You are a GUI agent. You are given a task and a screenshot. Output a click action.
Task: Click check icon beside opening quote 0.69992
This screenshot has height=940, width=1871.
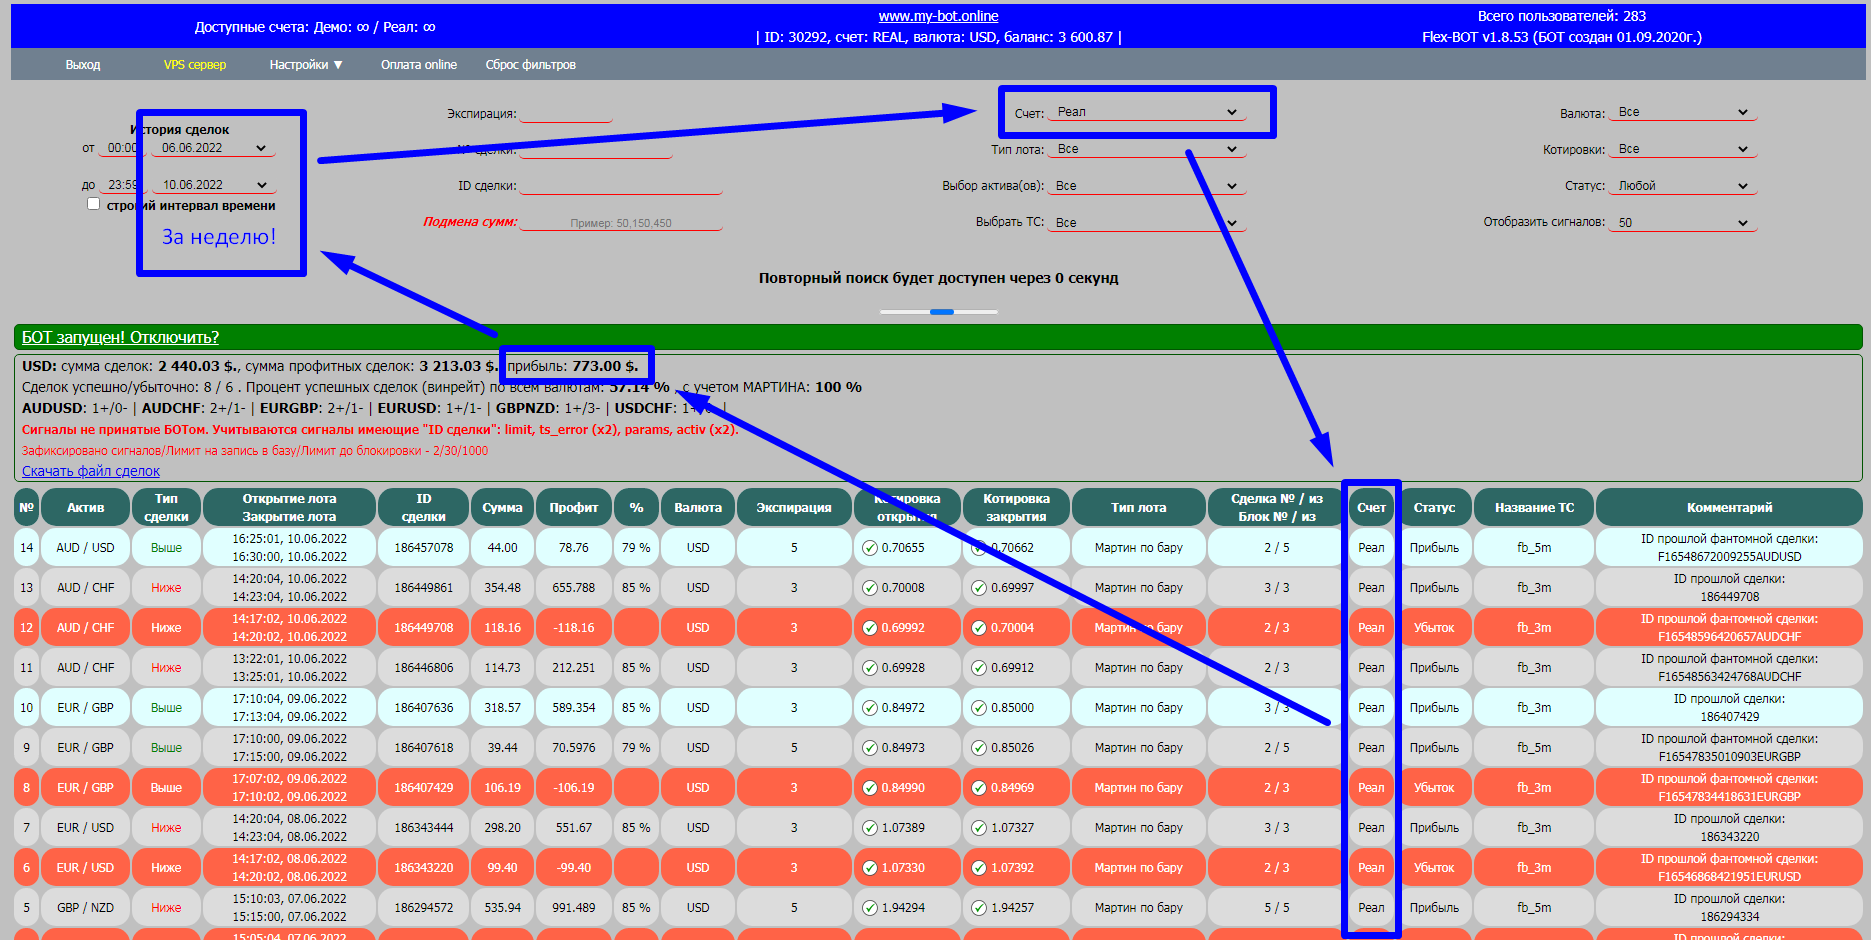click(870, 628)
